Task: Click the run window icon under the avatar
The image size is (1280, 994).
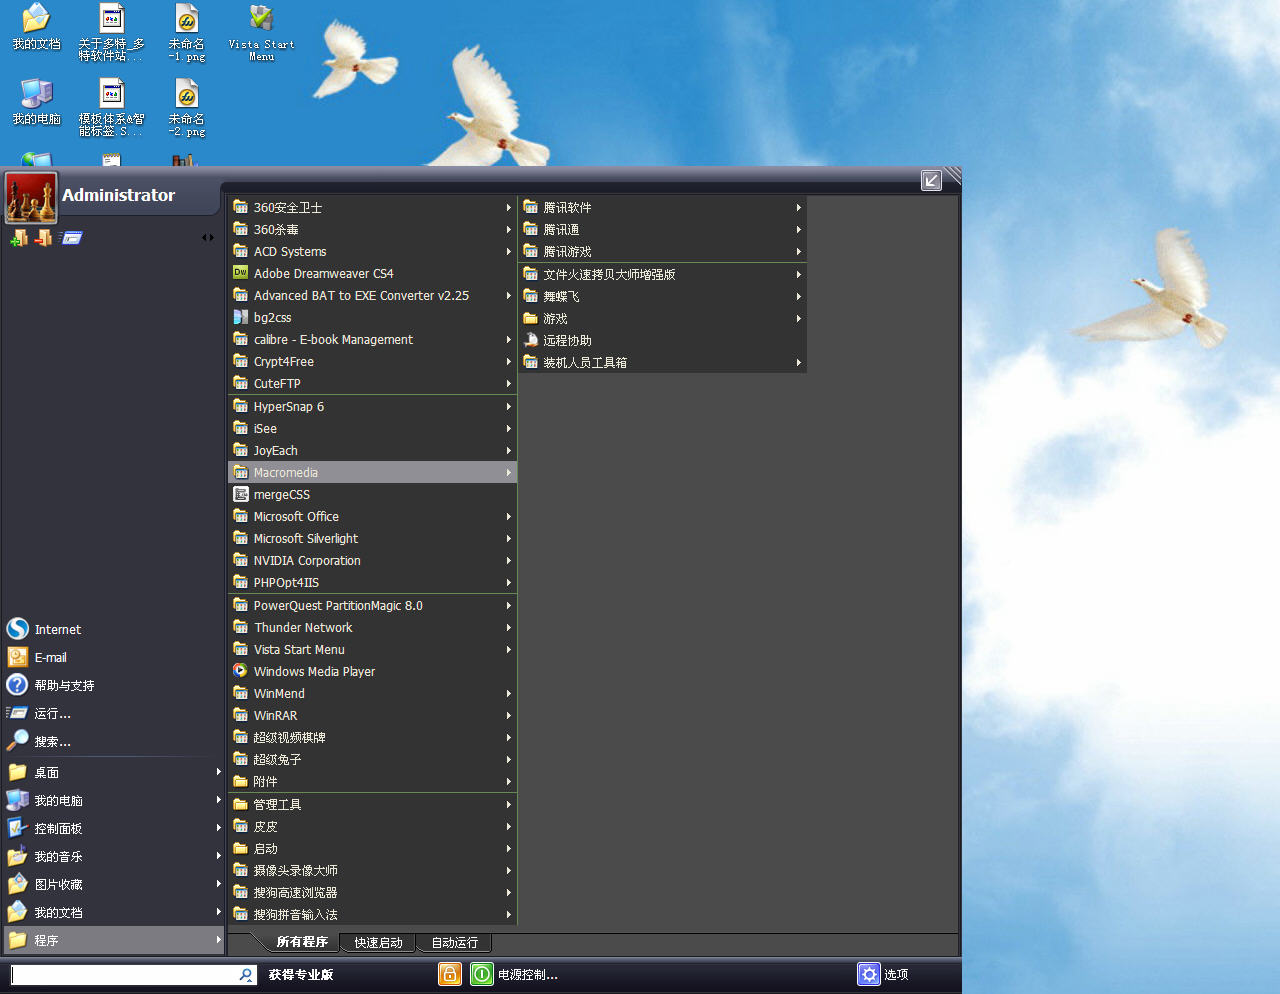Action: click(x=71, y=238)
